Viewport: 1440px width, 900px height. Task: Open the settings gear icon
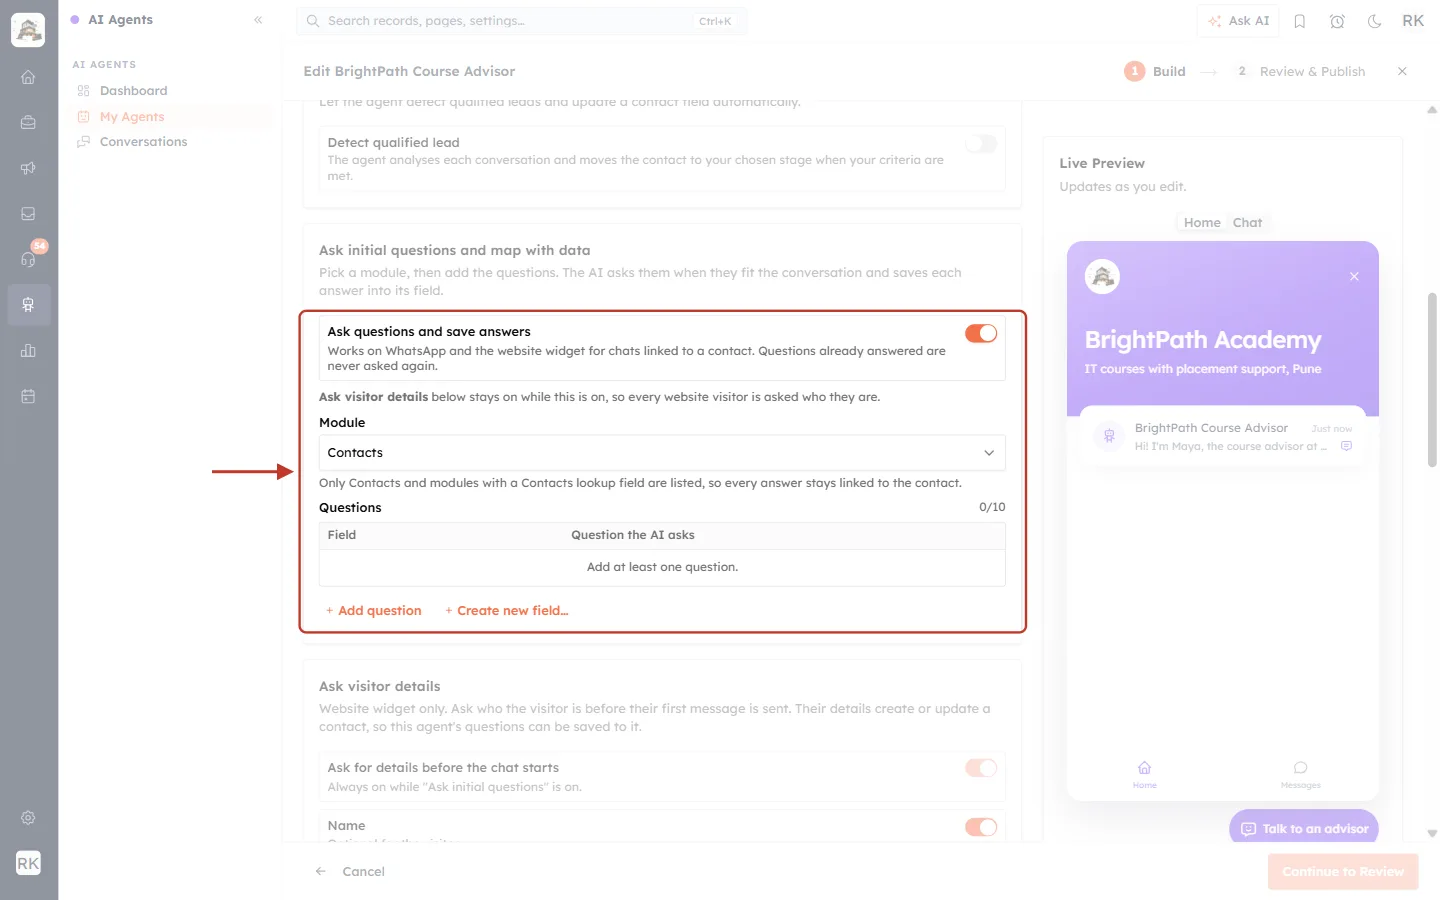28,818
